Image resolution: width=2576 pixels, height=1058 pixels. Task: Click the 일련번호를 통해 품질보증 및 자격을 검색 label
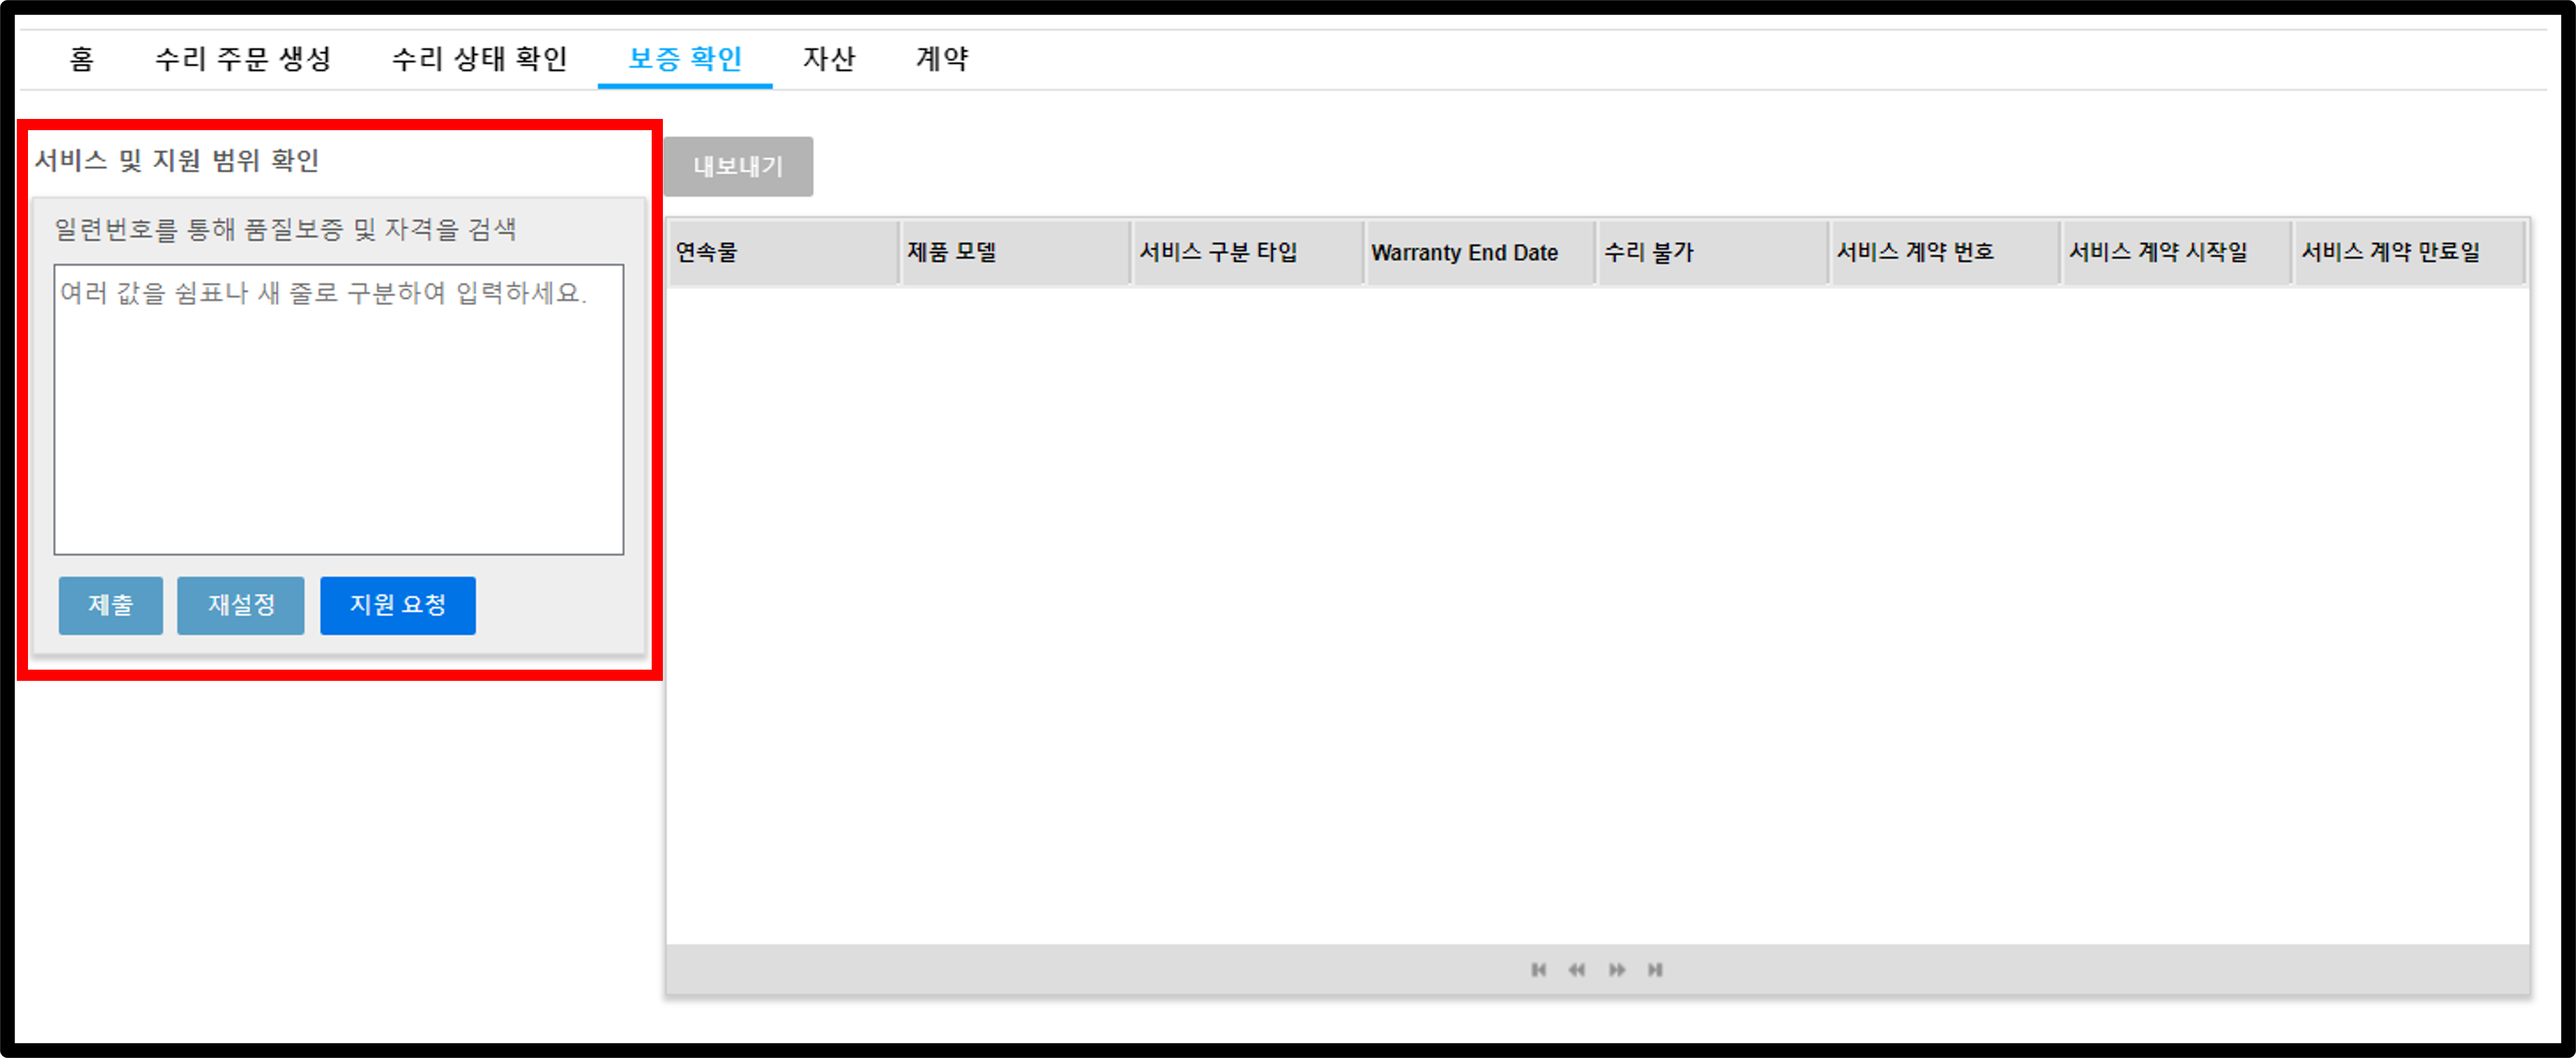click(285, 229)
